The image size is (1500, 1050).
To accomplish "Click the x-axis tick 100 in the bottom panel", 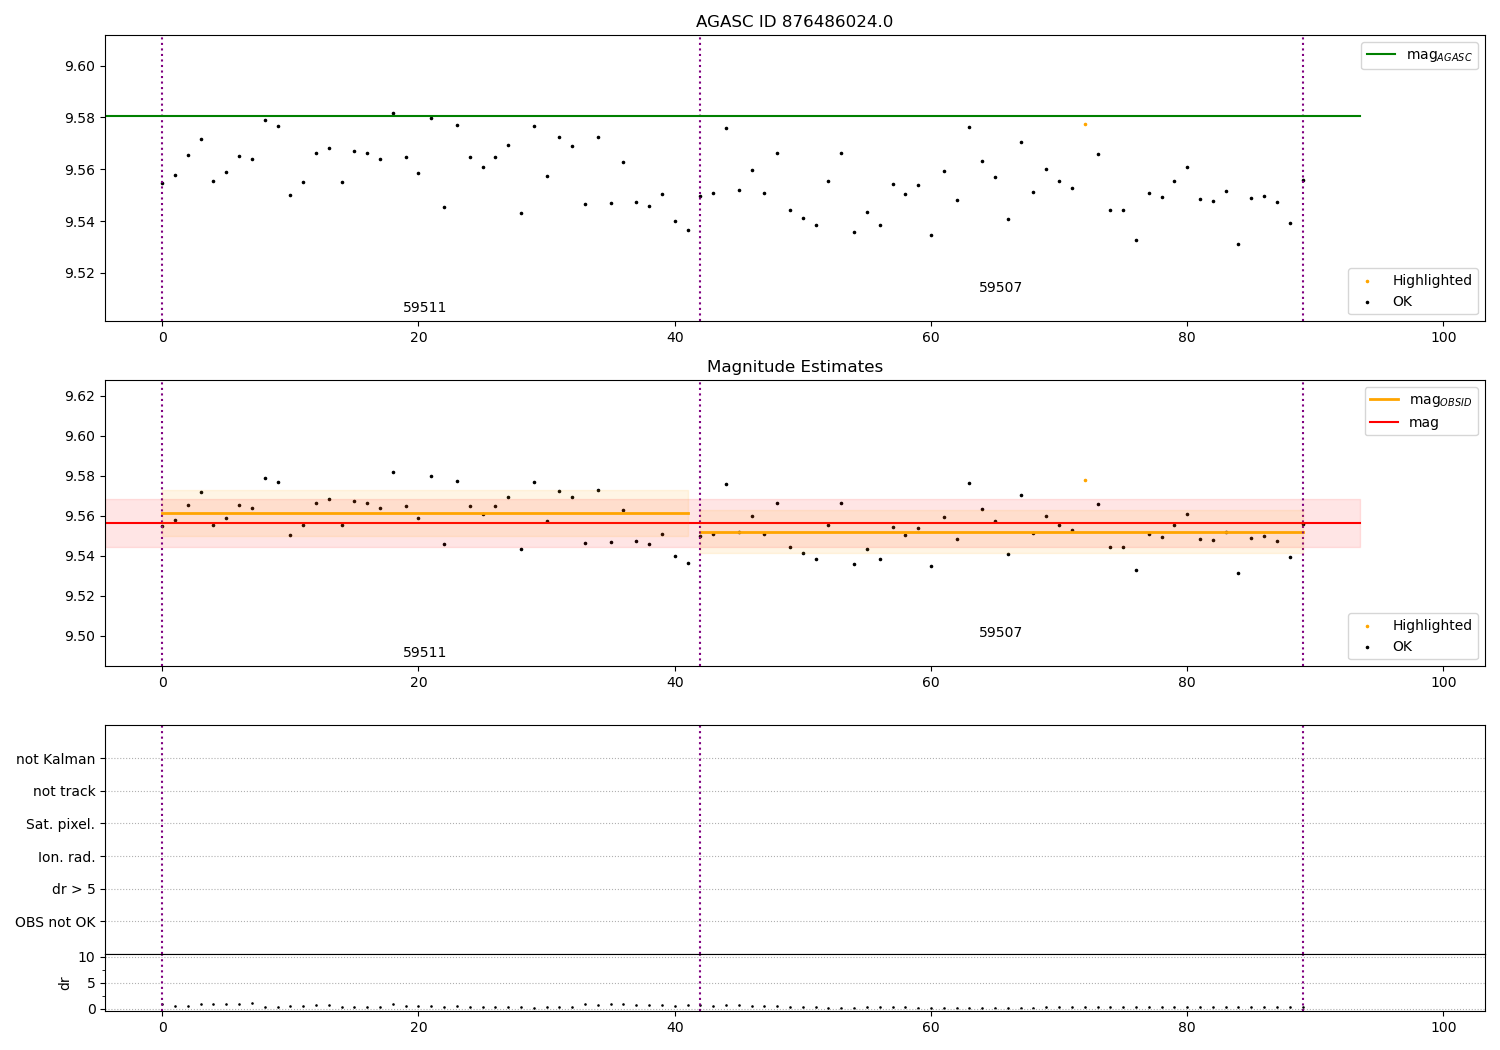I will tap(1443, 1027).
